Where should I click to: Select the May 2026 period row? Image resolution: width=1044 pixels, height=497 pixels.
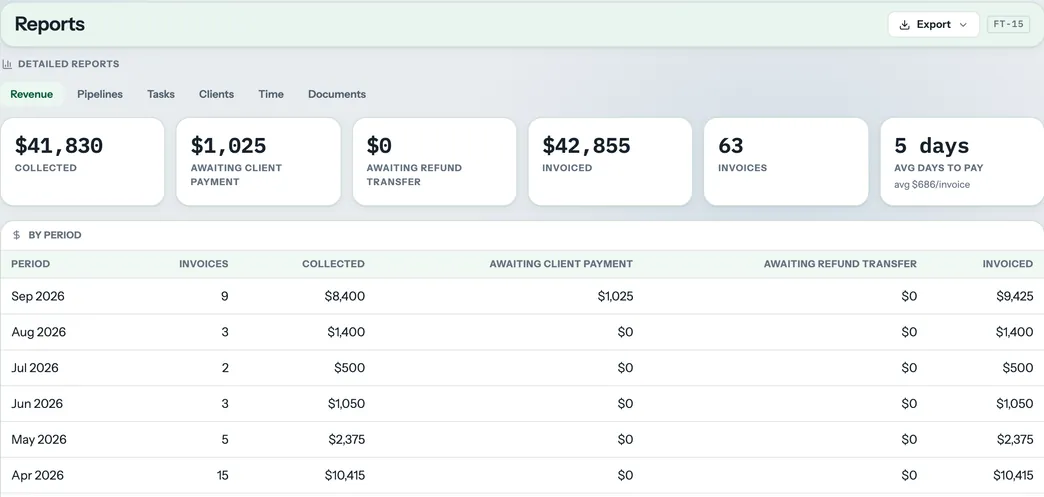coord(522,440)
